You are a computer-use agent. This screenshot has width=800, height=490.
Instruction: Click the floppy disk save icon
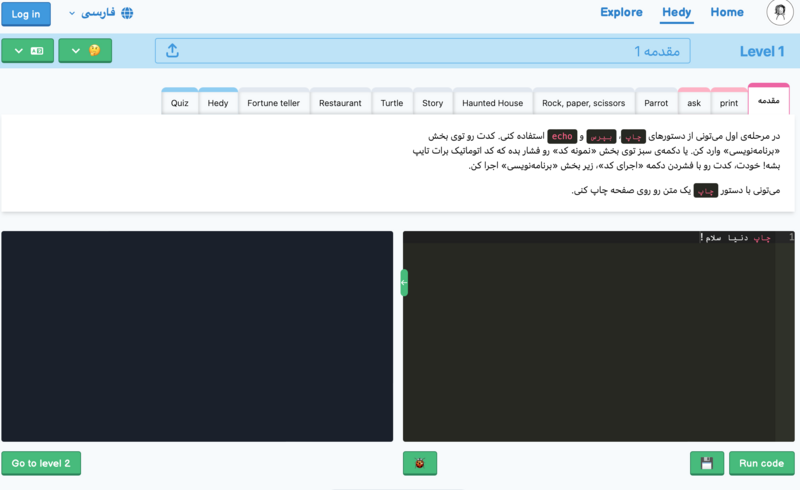(x=706, y=463)
